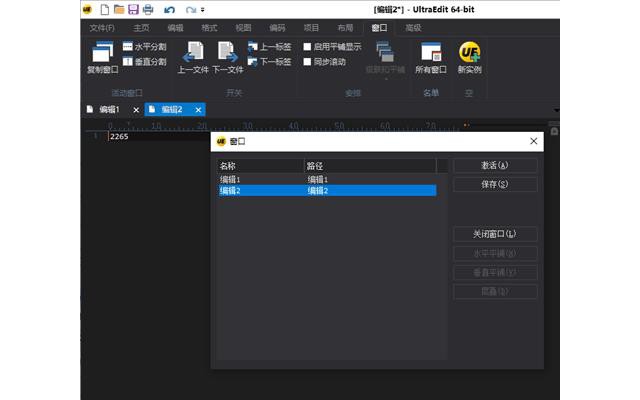
Task: Go to 上一文件 previous file
Action: pyautogui.click(x=193, y=57)
